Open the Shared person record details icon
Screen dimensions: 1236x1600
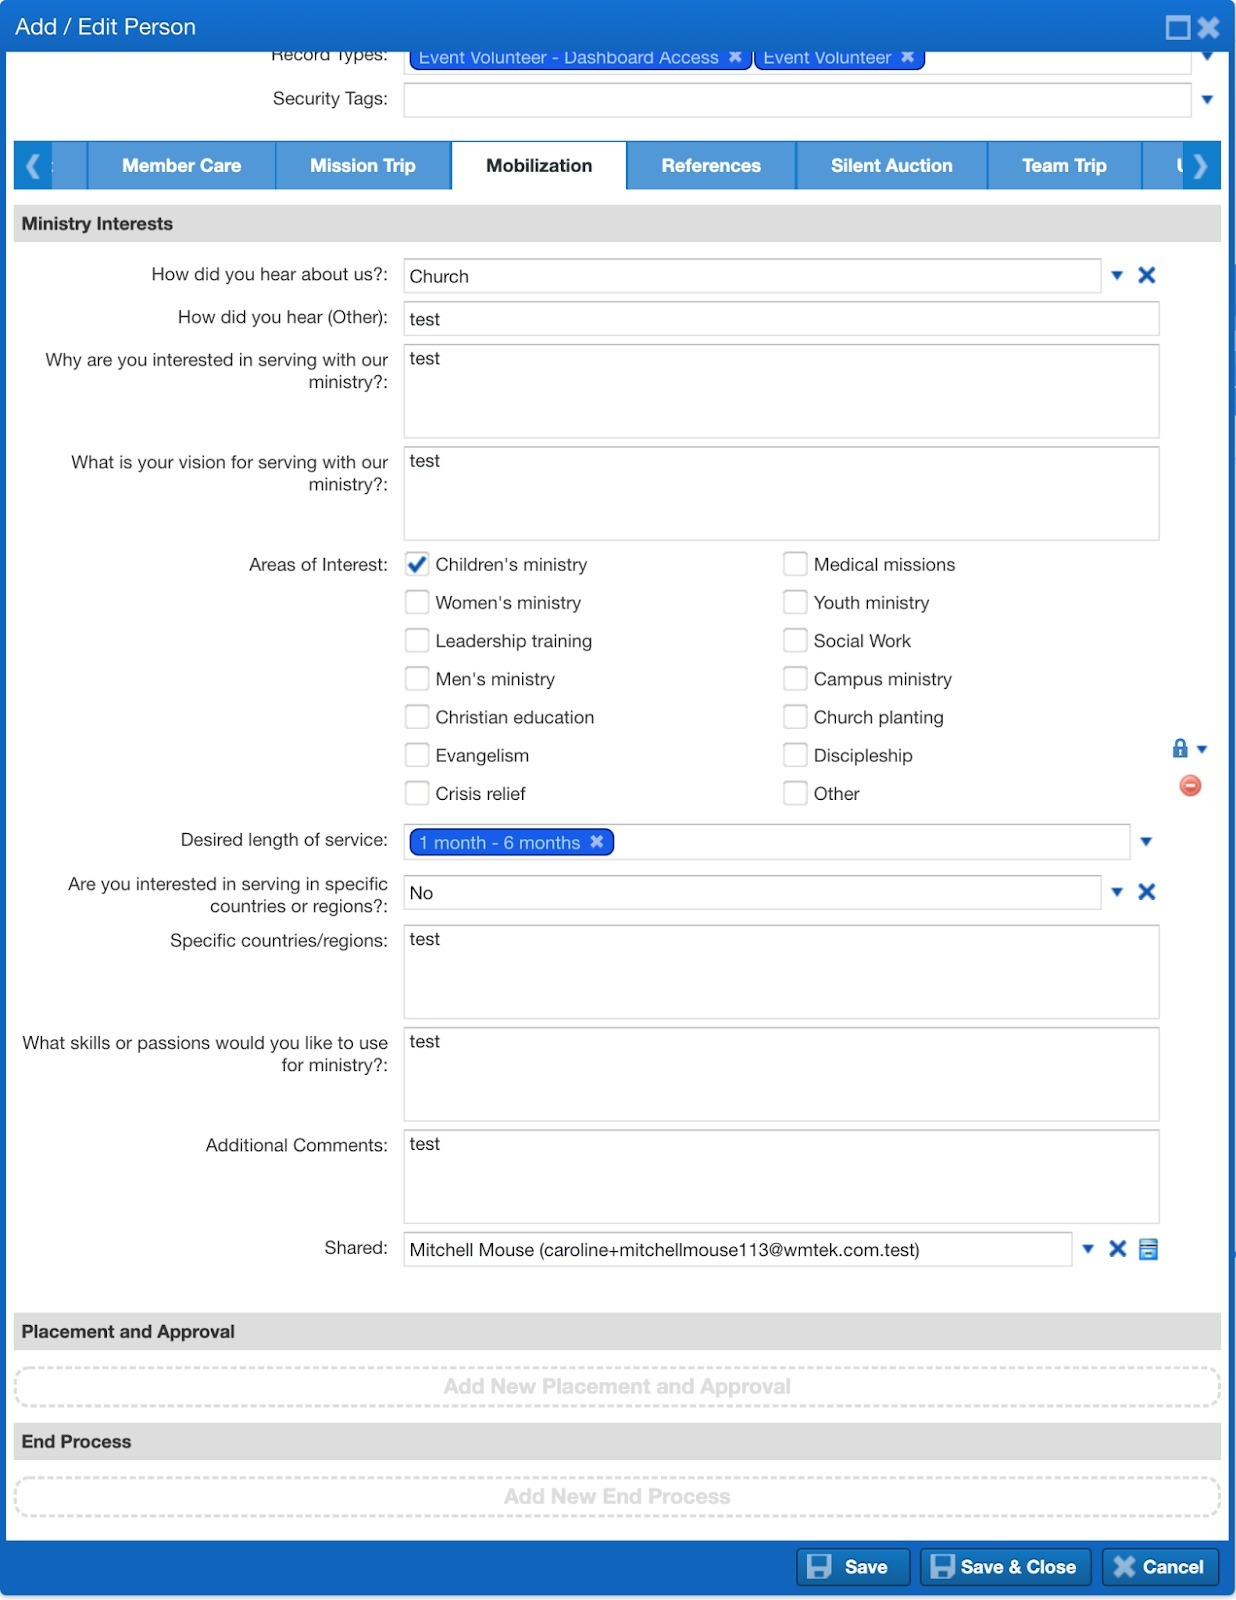(1149, 1249)
